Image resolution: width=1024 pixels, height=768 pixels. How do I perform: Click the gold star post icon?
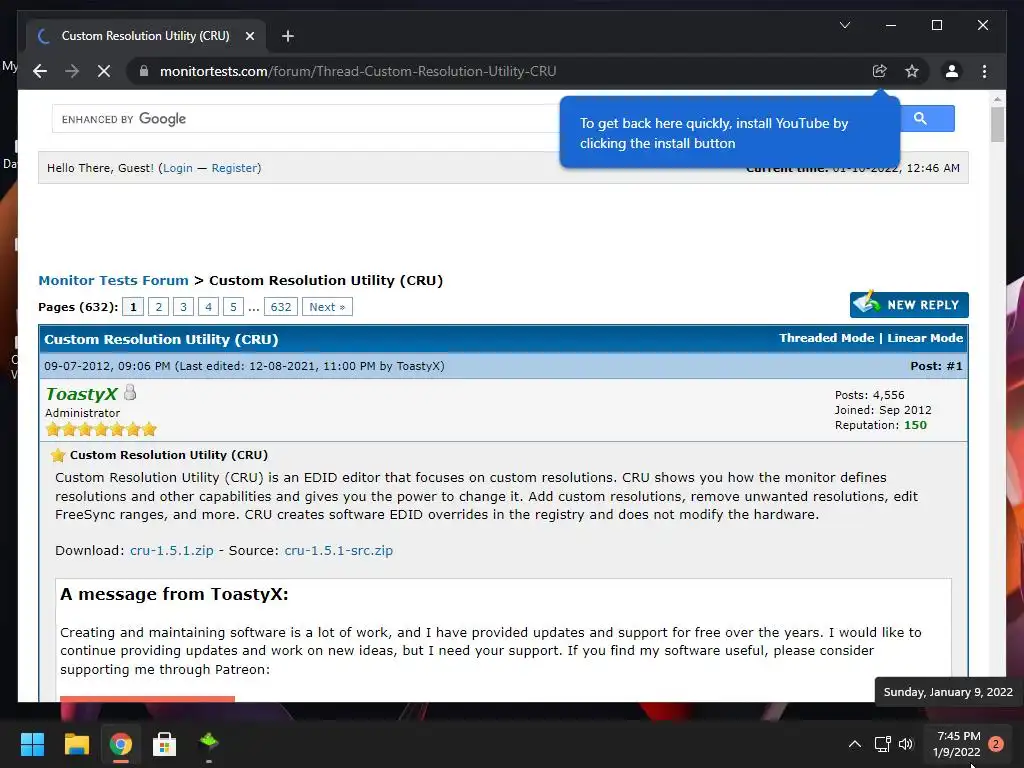coord(57,455)
